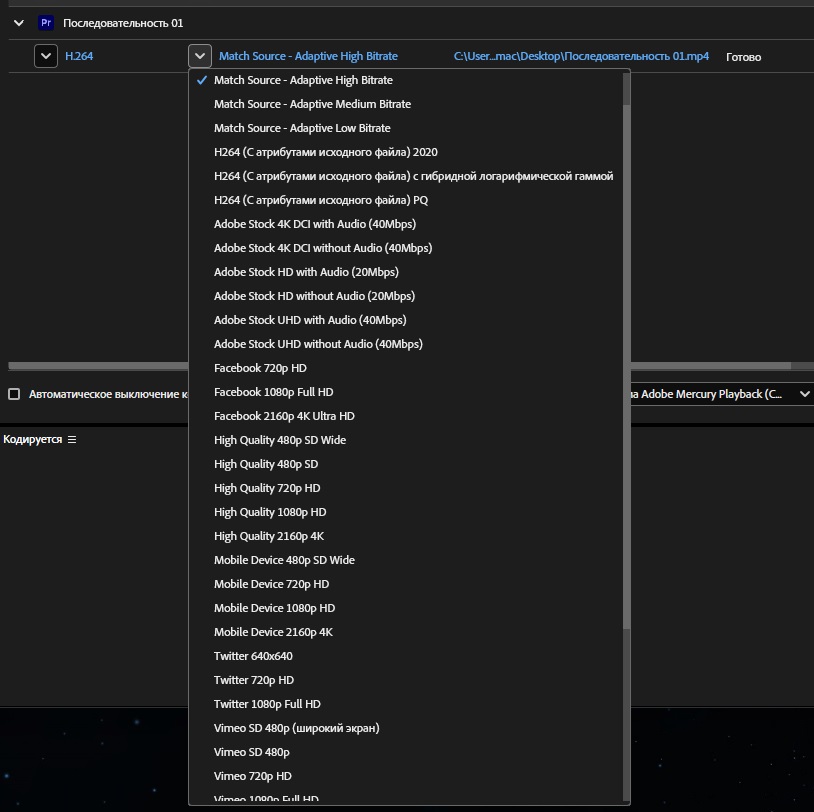
Task: Choose Adobe Stock 4K DCI with Audio preset
Action: 315,224
